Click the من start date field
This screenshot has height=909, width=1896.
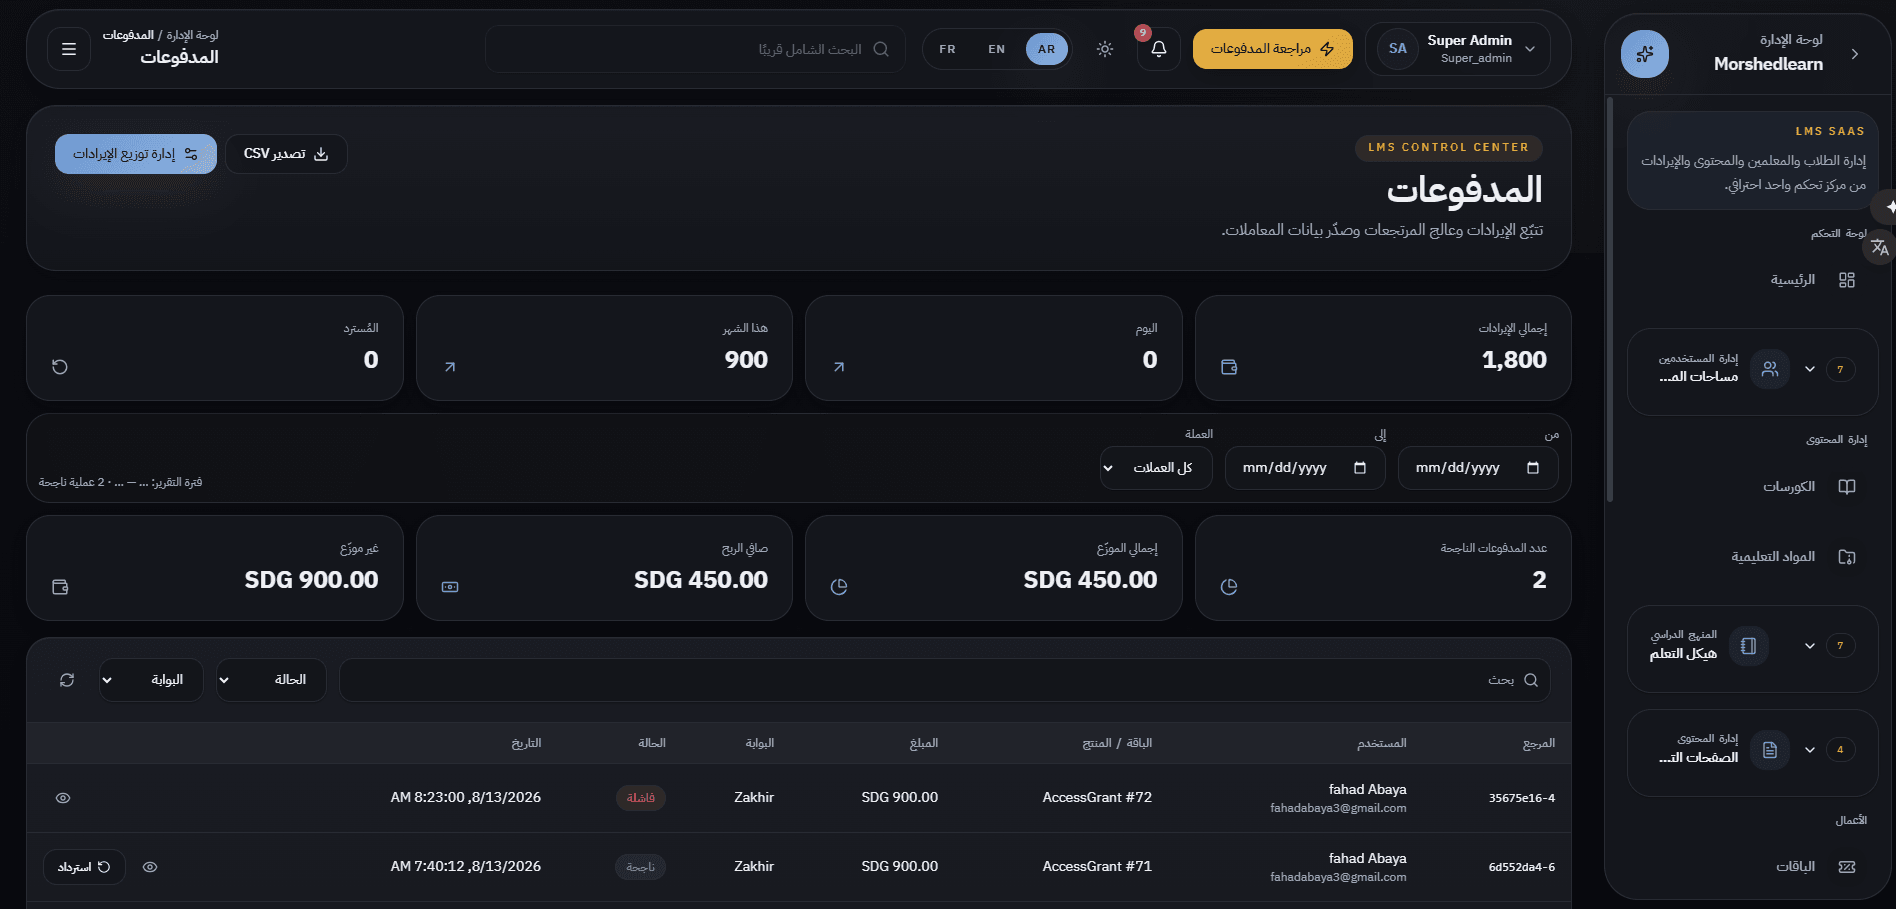[x=1478, y=468]
